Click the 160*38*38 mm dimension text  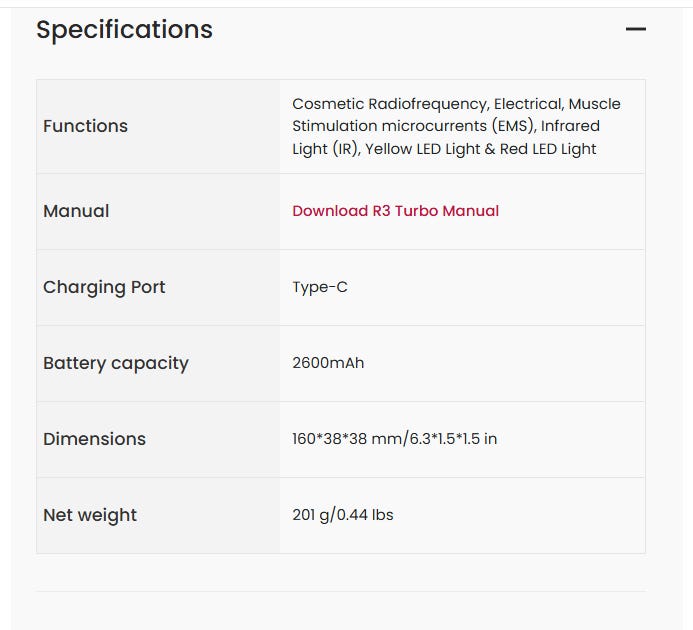click(345, 439)
